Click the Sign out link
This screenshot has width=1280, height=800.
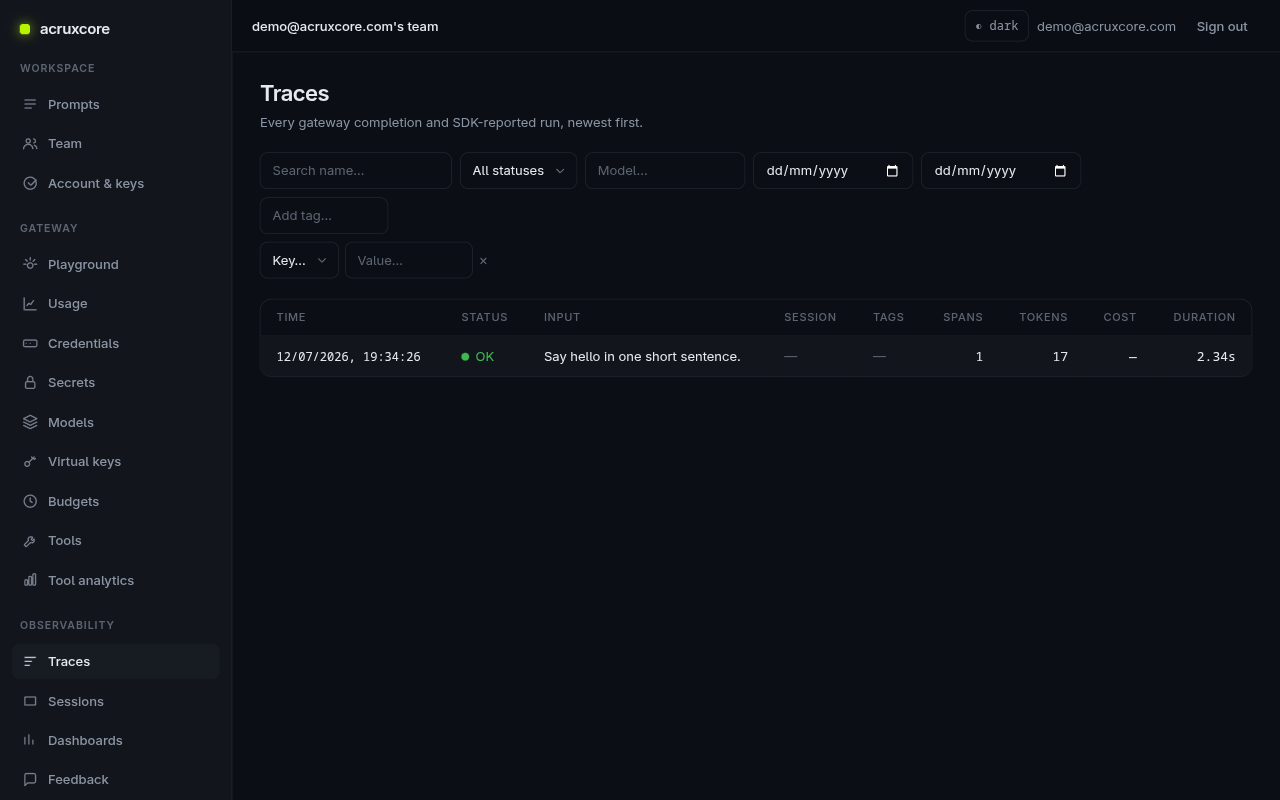(x=1222, y=26)
